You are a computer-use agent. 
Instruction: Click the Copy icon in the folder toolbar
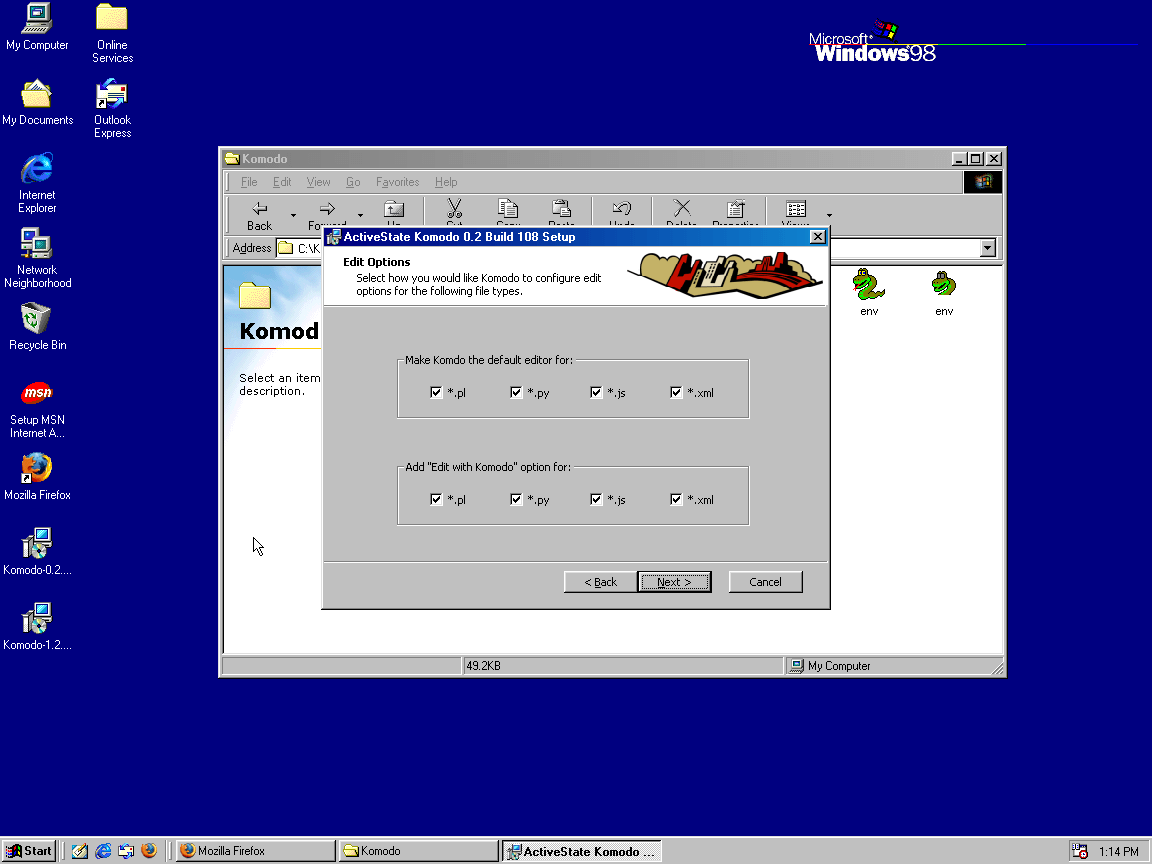tap(508, 209)
